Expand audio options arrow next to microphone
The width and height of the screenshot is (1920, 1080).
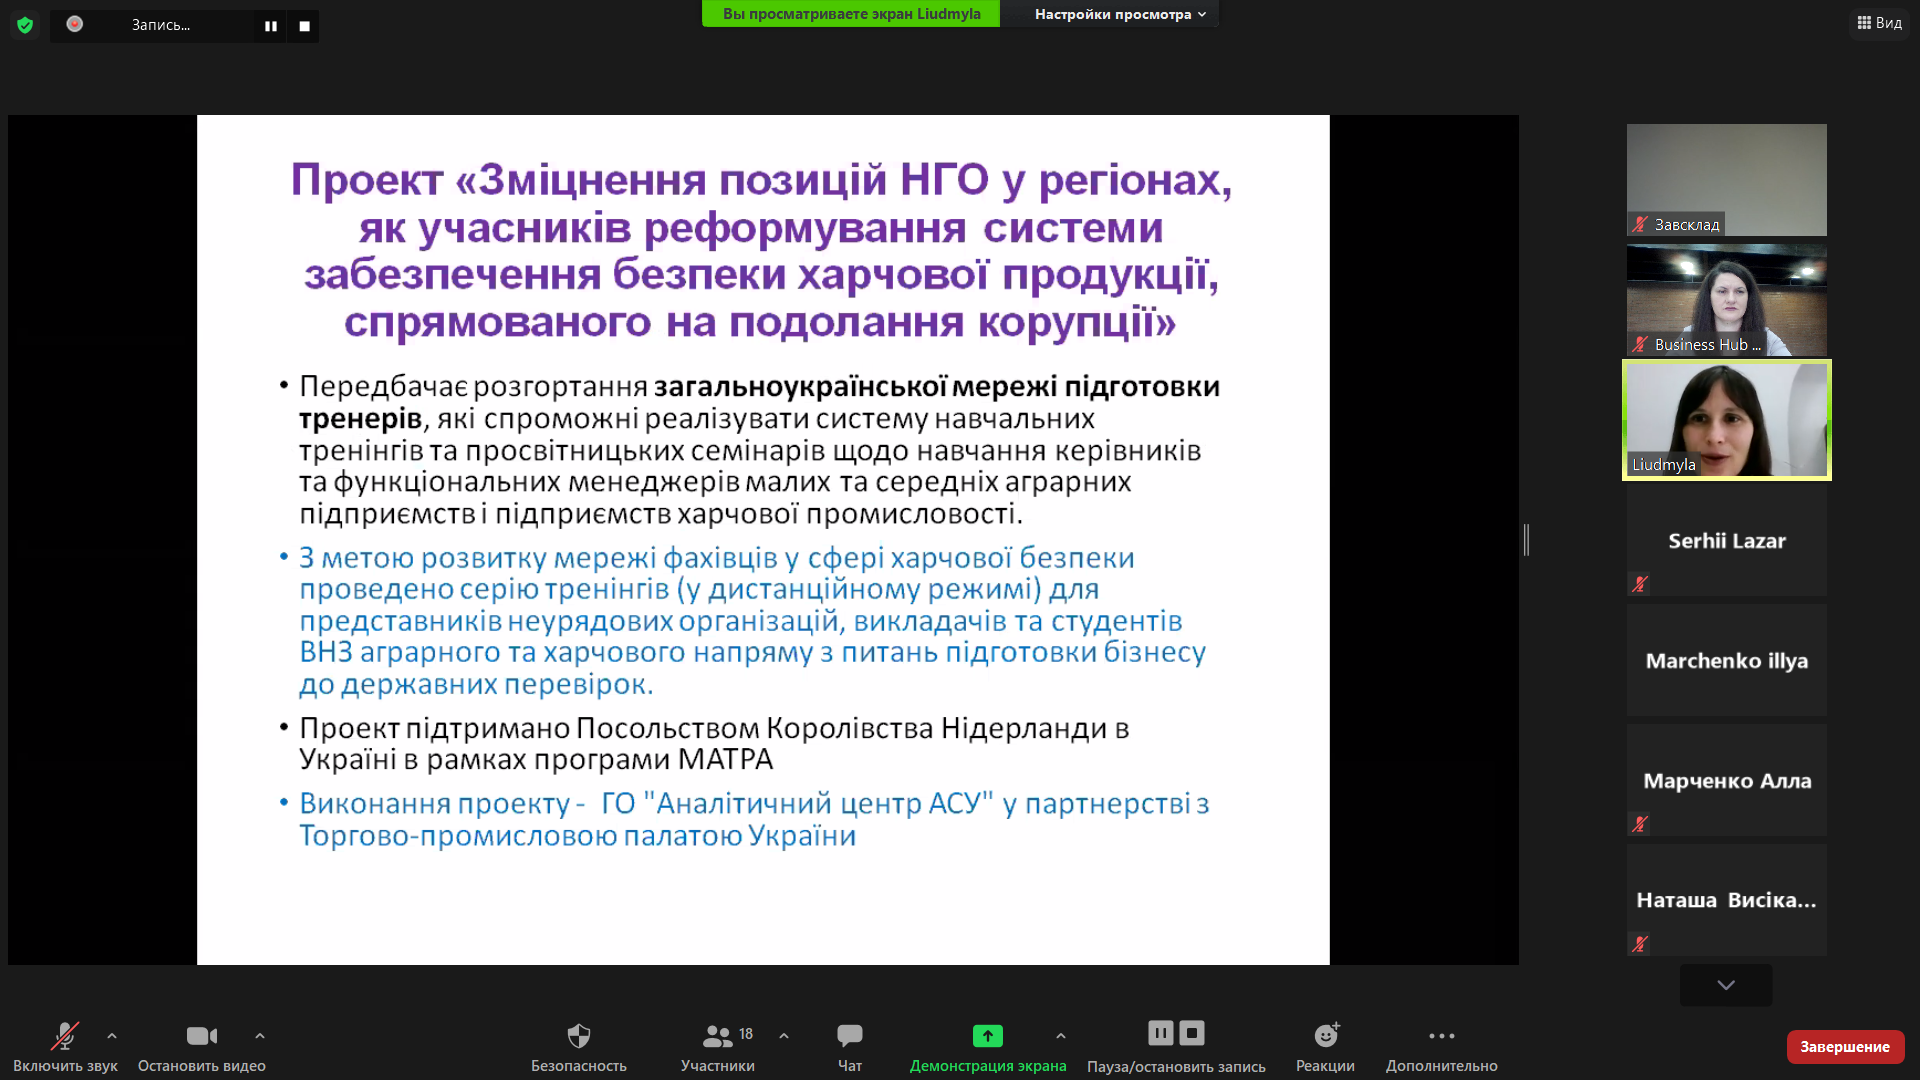pos(112,1036)
